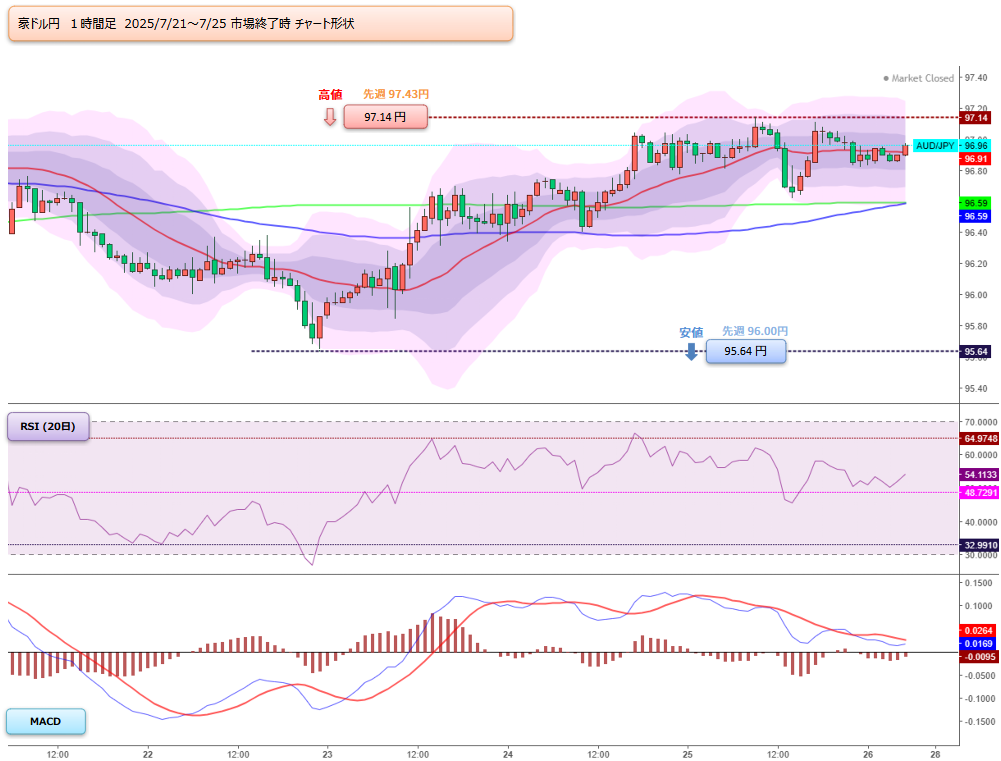1001x761 pixels.
Task: Click the 28 date label on time axis
Action: (x=935, y=754)
